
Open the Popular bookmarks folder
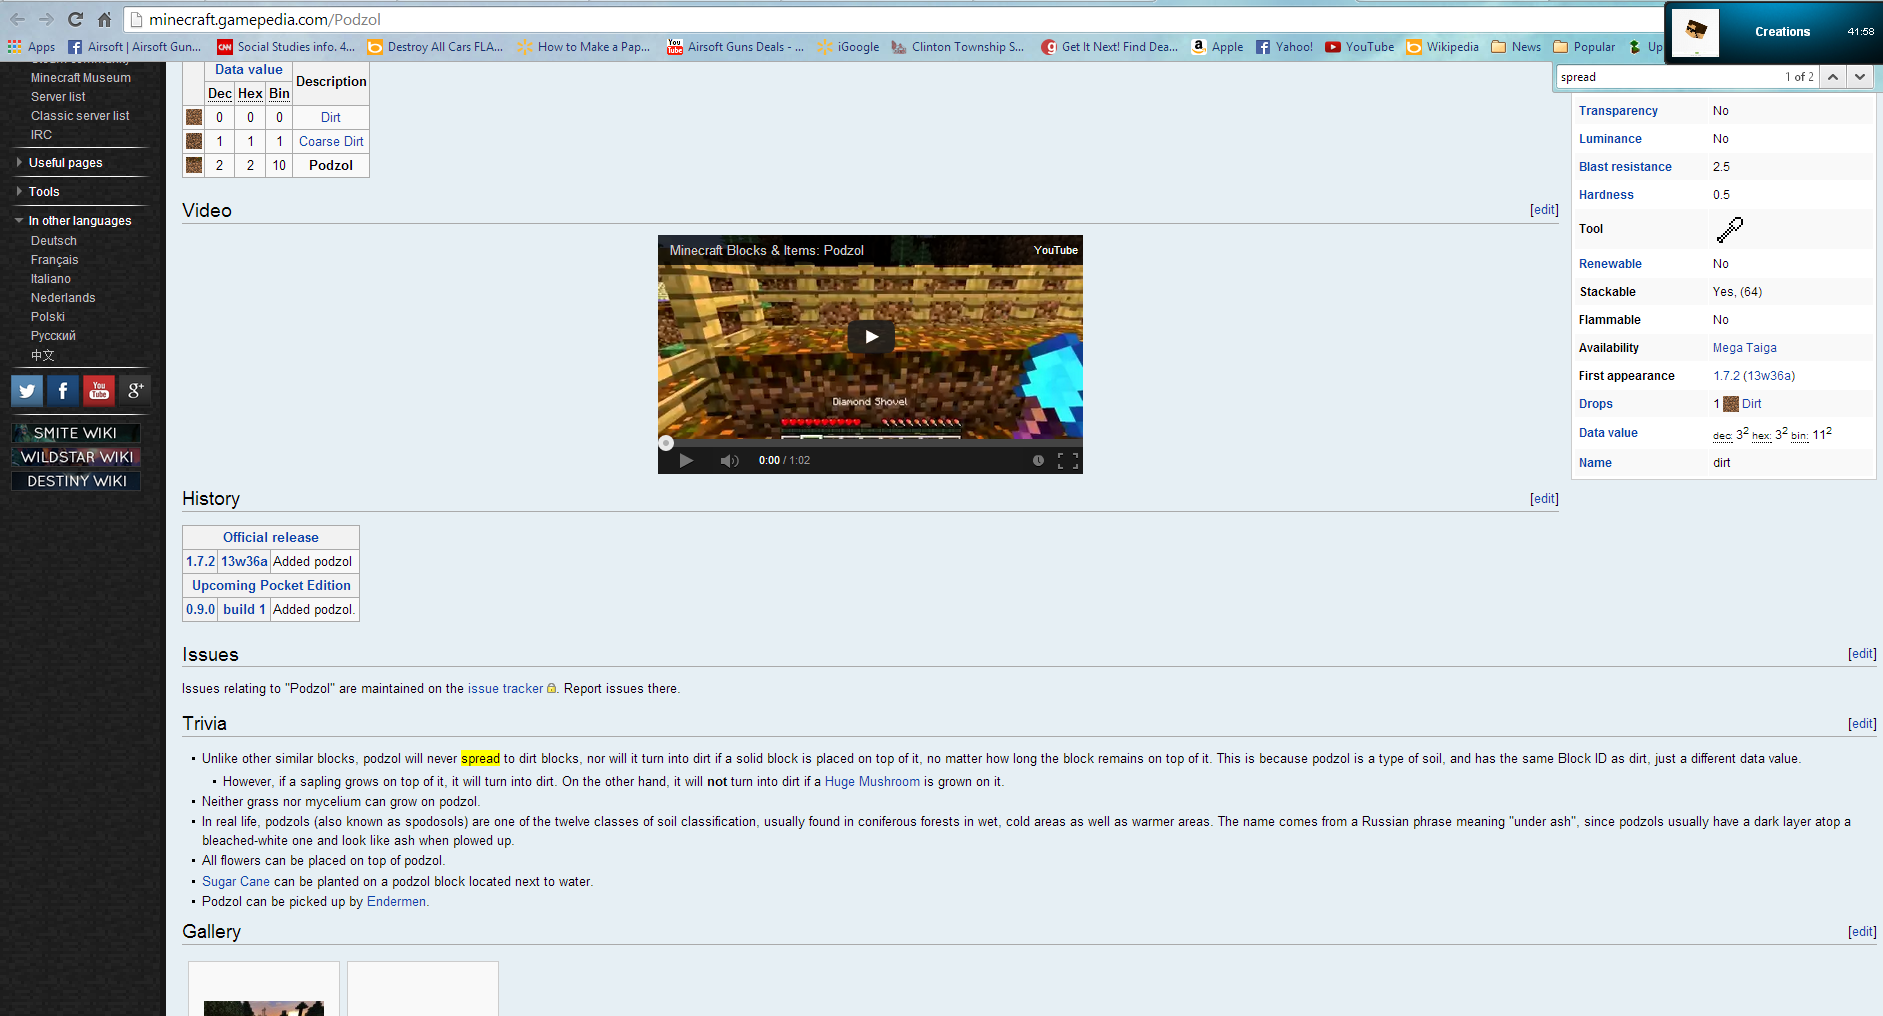(x=1584, y=47)
